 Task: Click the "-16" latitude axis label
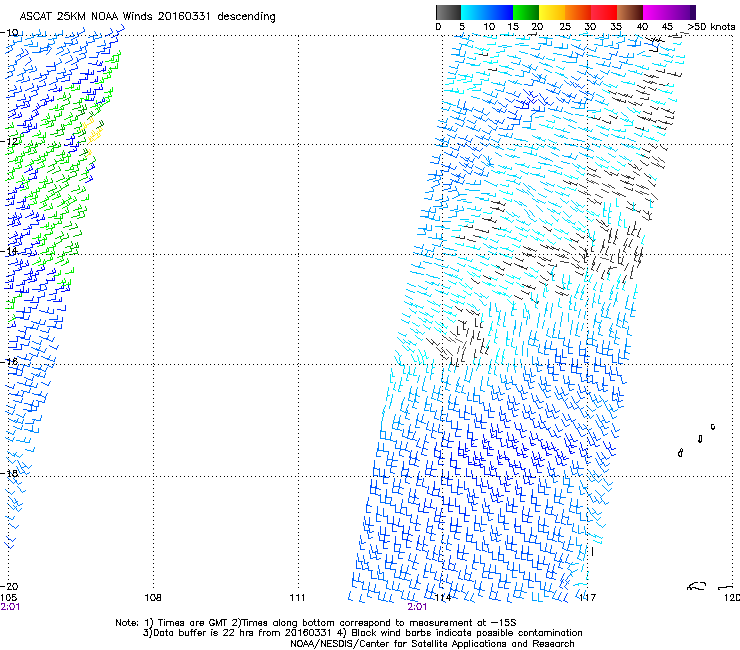9,361
